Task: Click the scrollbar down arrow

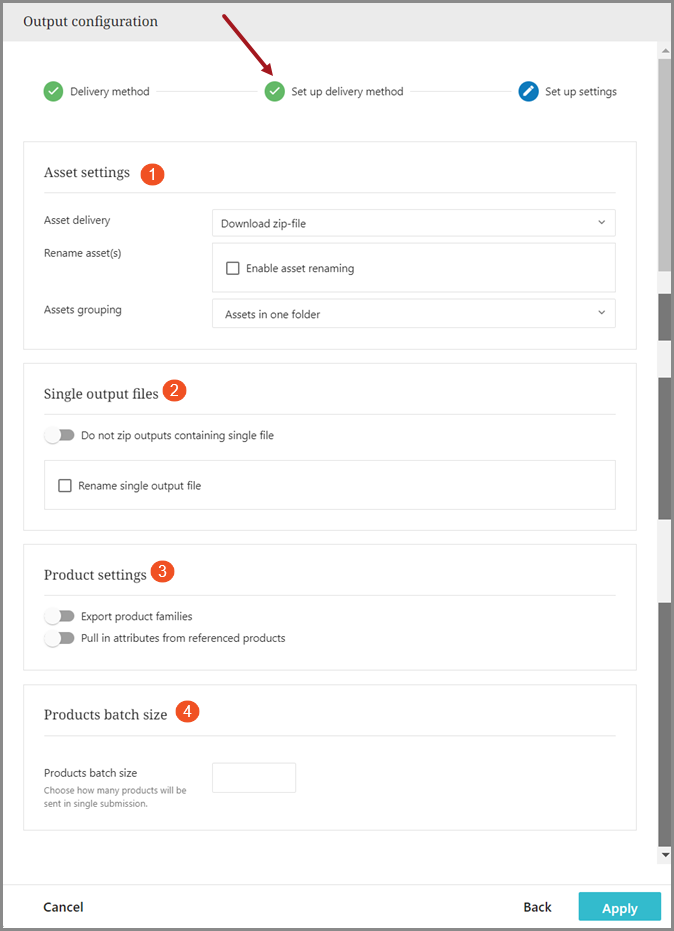Action: 665,855
